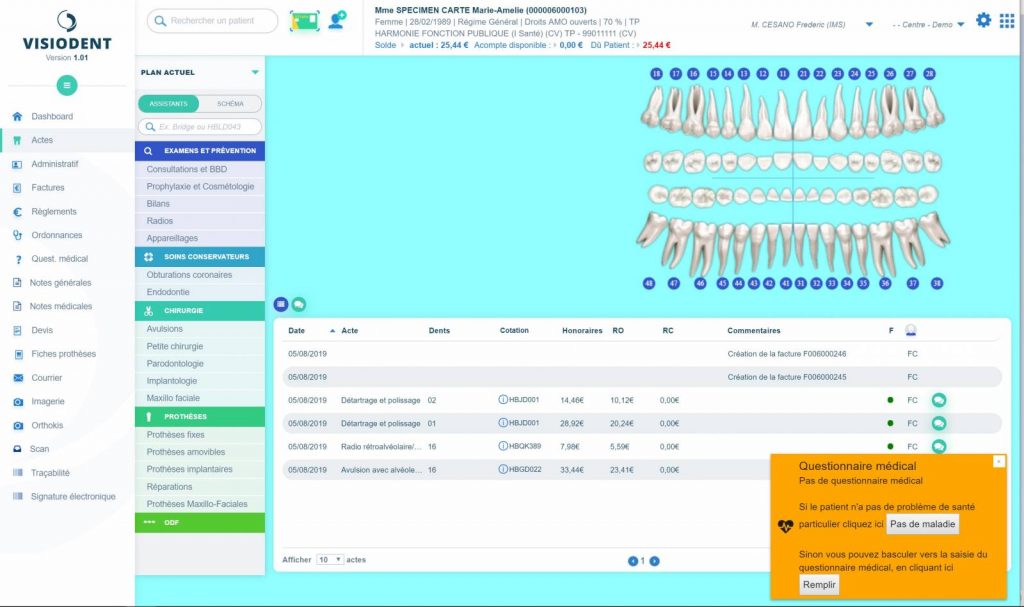This screenshot has height=607, width=1024.
Task: Click the Remplir button
Action: [x=819, y=585]
